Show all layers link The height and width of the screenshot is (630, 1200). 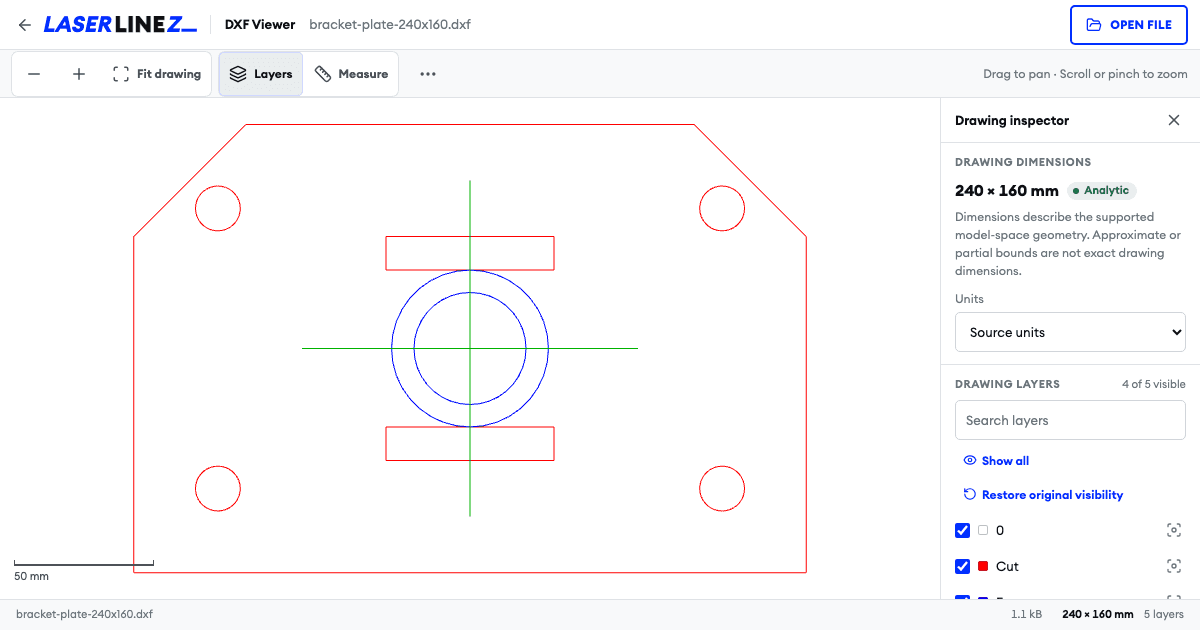tap(996, 461)
